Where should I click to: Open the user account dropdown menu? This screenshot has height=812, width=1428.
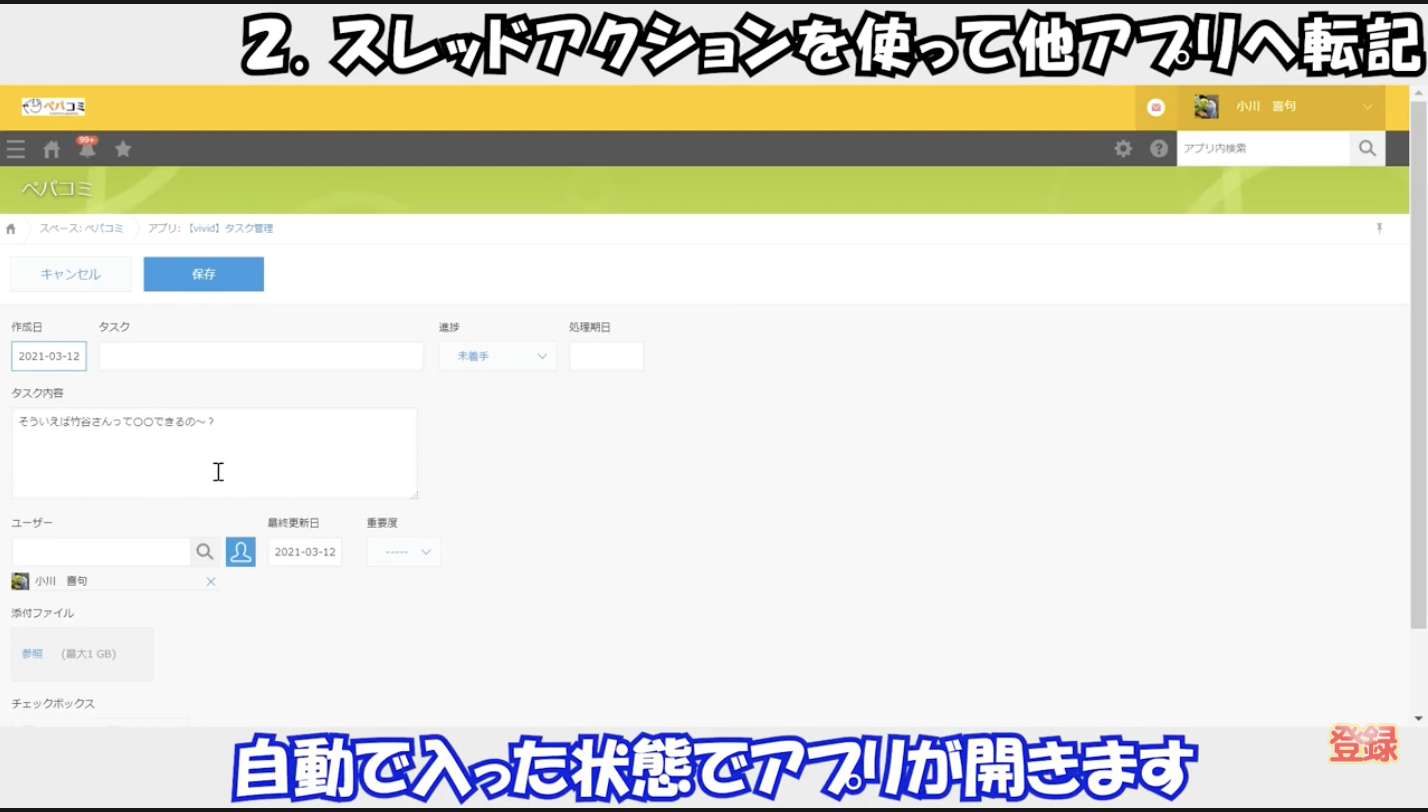(x=1366, y=107)
